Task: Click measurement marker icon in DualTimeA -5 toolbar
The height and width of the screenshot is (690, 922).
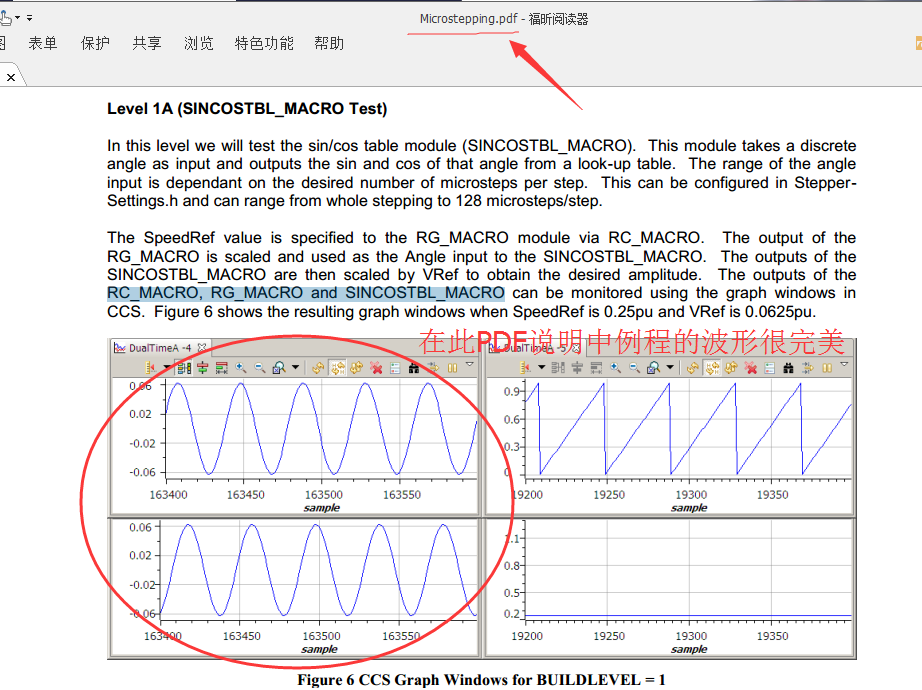Action: [x=525, y=368]
